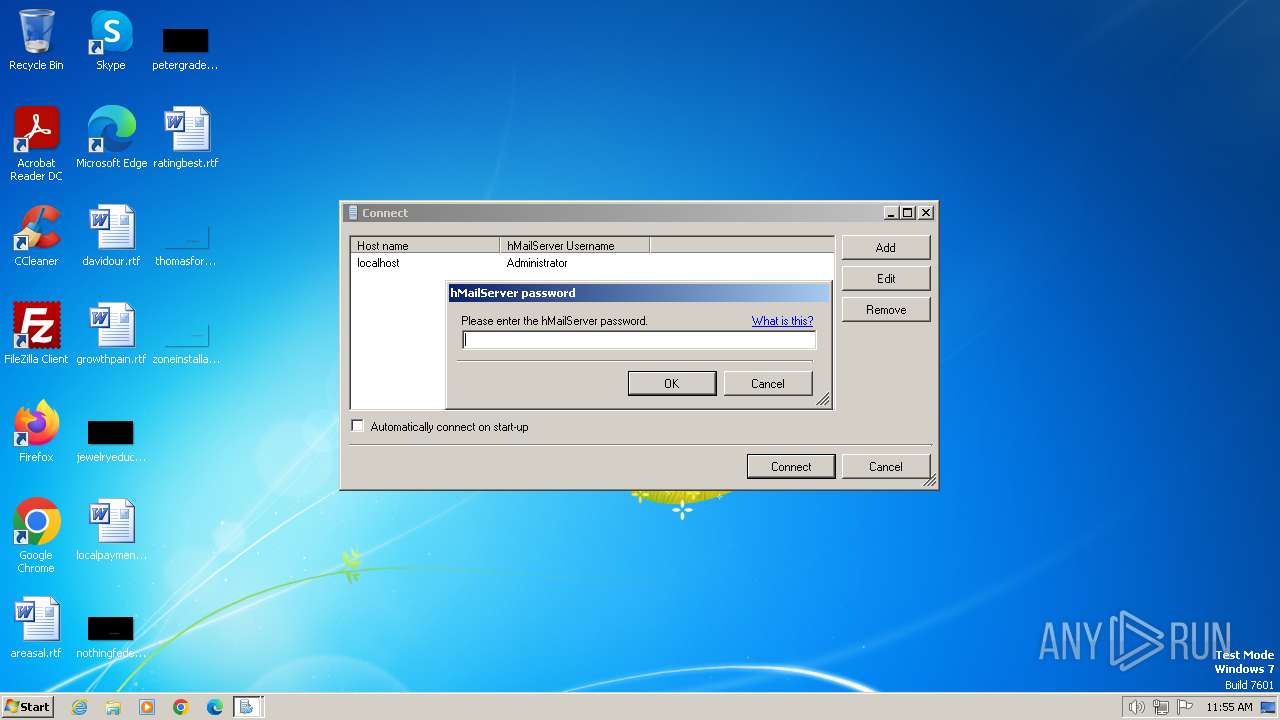Open the Recycle Bin desktop icon
Viewport: 1280px width, 720px height.
click(x=36, y=40)
